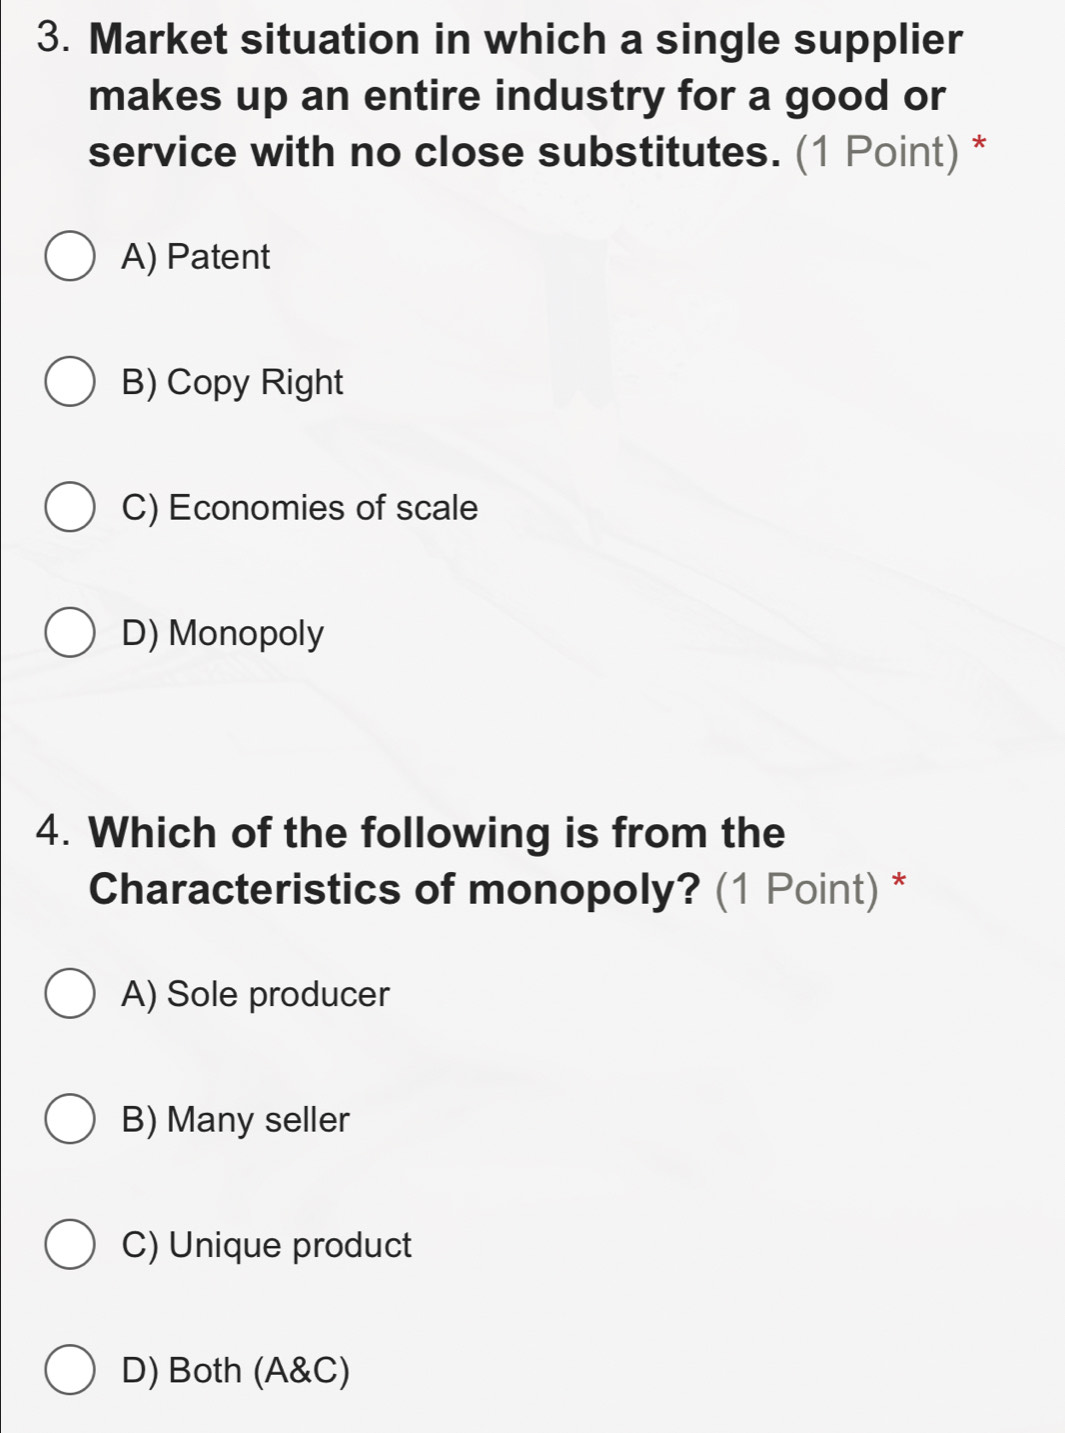Image resolution: width=1065 pixels, height=1433 pixels.
Task: Select the radio circle for Both (A&C)
Action: click(x=70, y=1370)
